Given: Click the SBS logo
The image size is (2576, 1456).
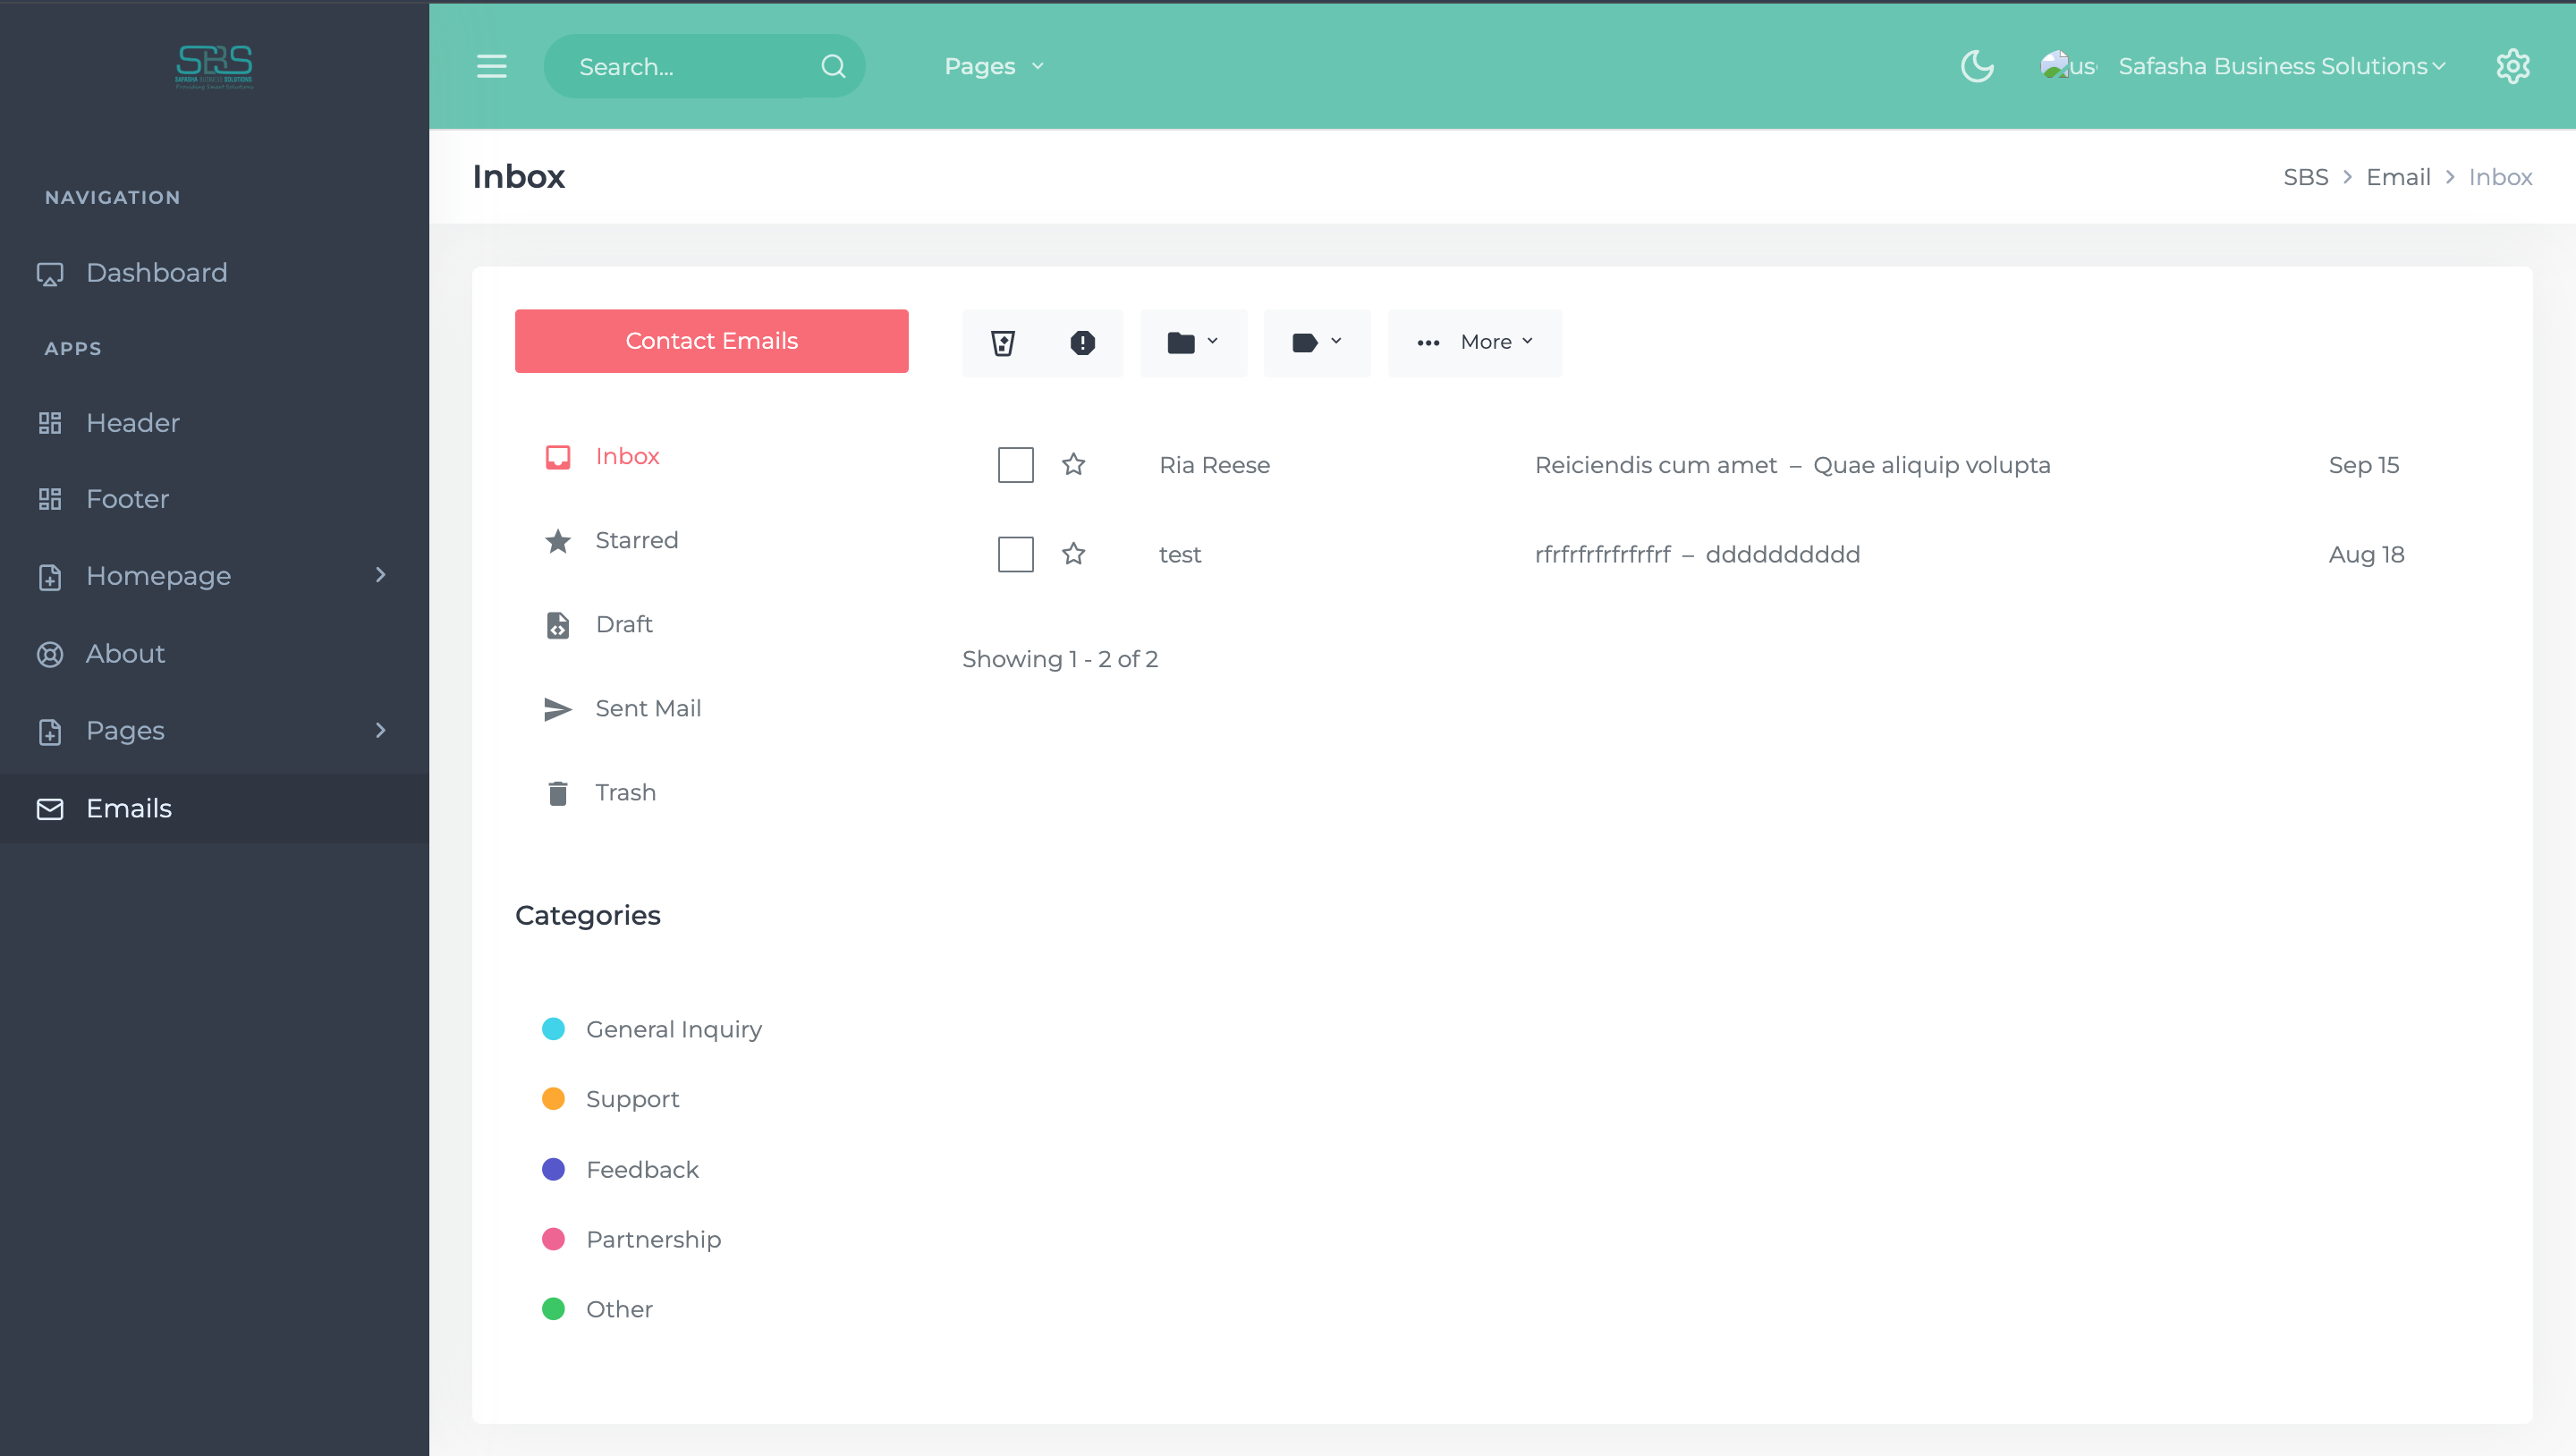Looking at the screenshot, I should pos(214,66).
